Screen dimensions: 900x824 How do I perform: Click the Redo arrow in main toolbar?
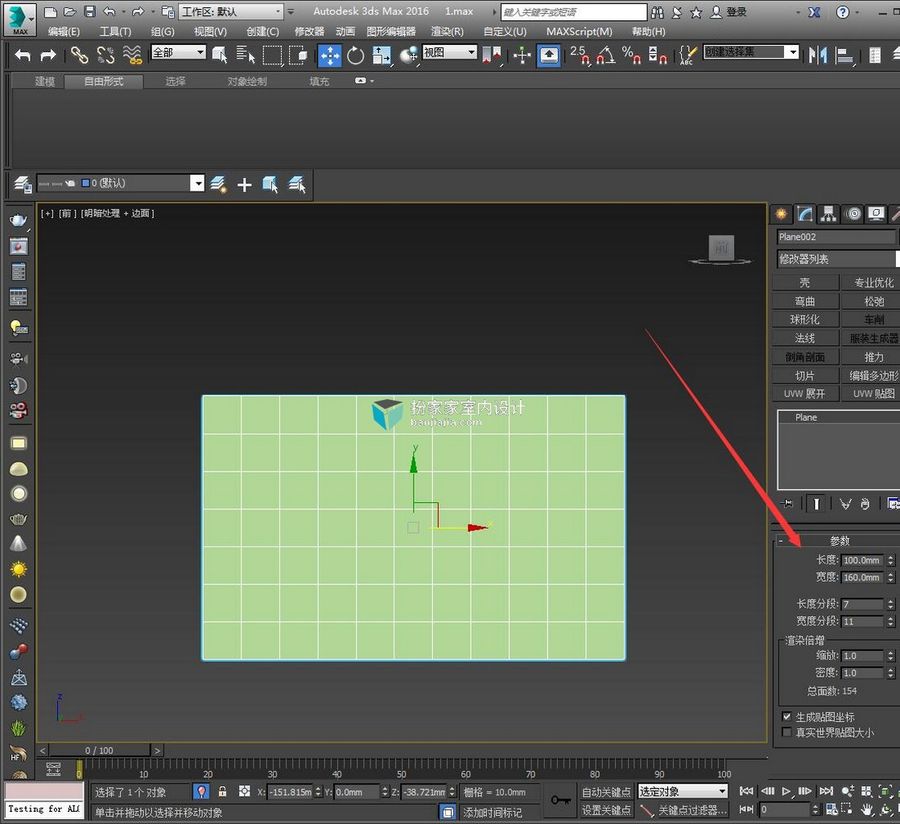click(x=48, y=56)
